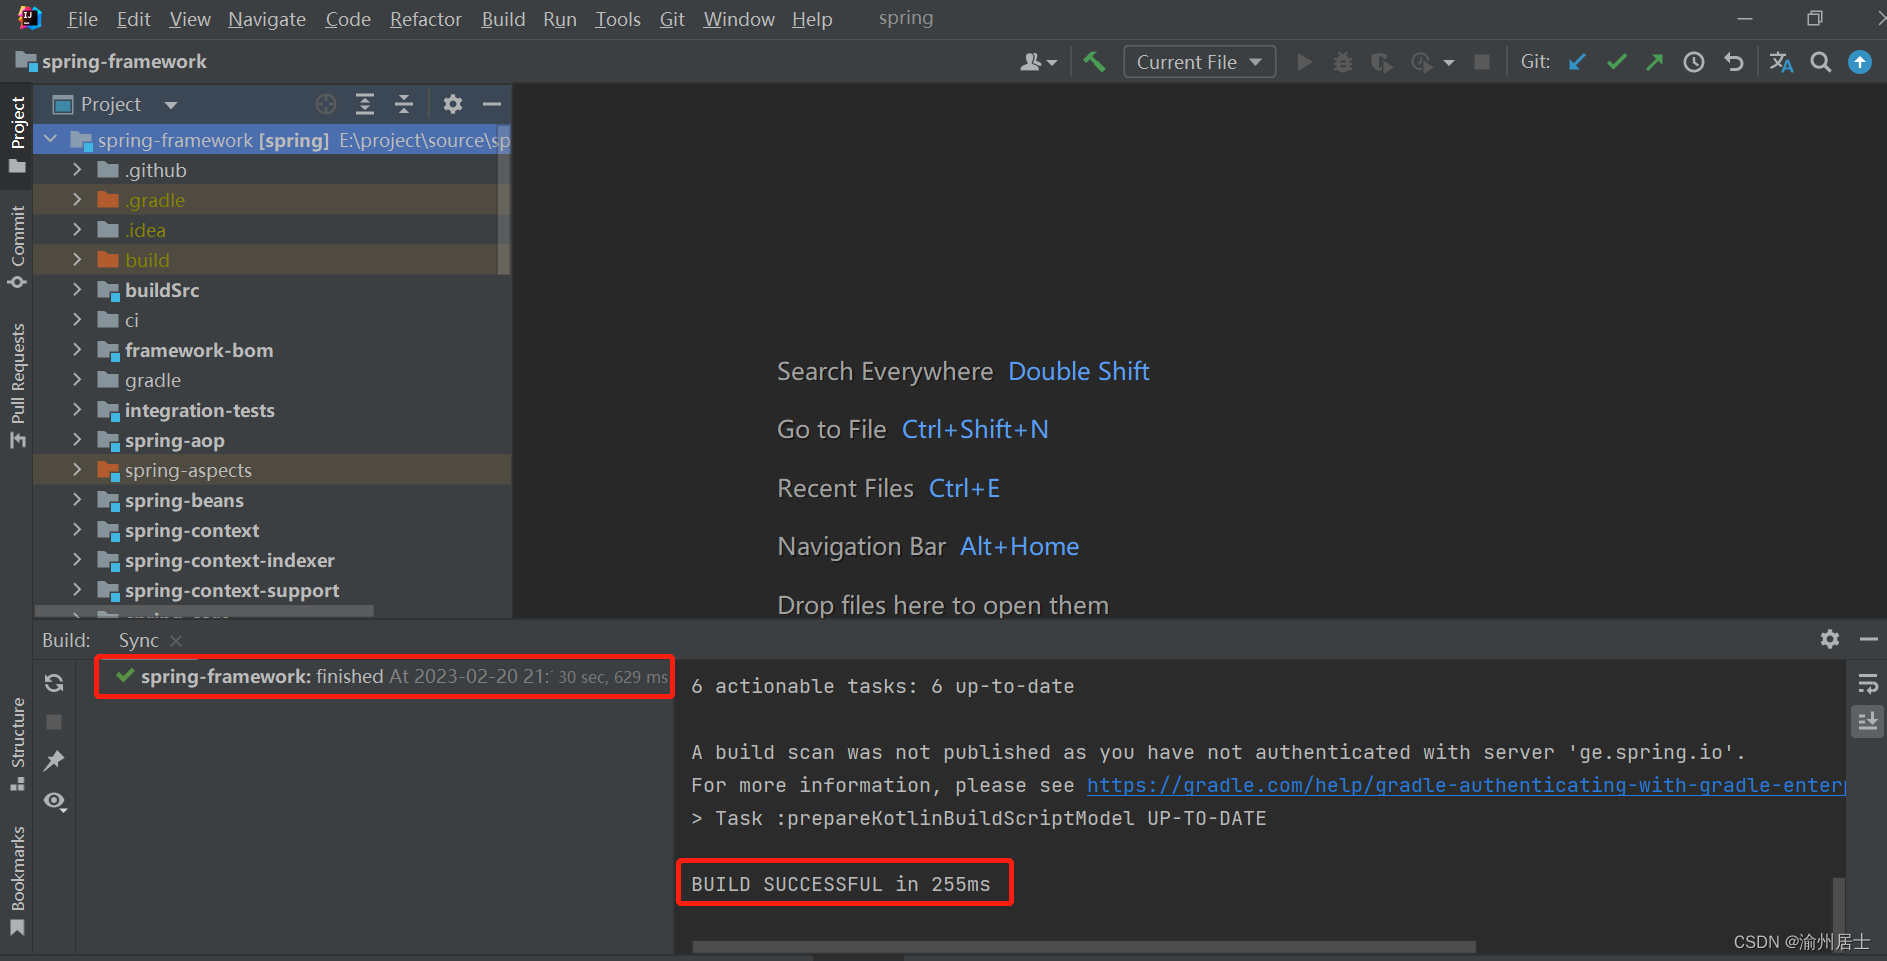Image resolution: width=1887 pixels, height=961 pixels.
Task: Expand the spring-context-support module
Action: click(x=77, y=590)
